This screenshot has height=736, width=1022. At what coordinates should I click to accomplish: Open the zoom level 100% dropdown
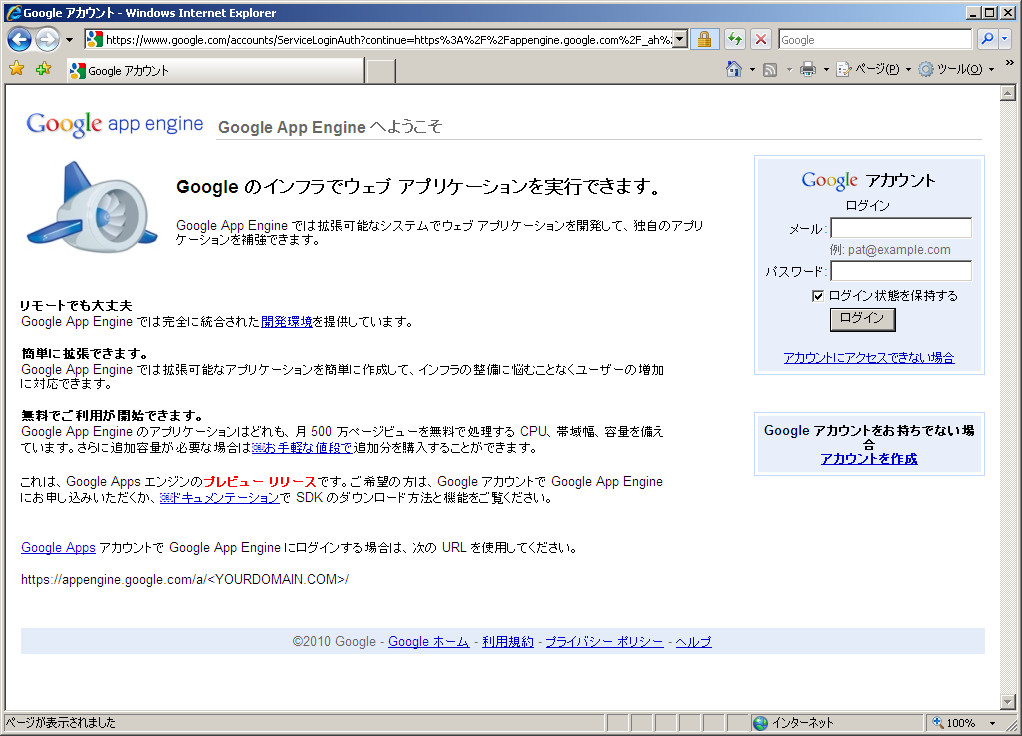pyautogui.click(x=992, y=723)
